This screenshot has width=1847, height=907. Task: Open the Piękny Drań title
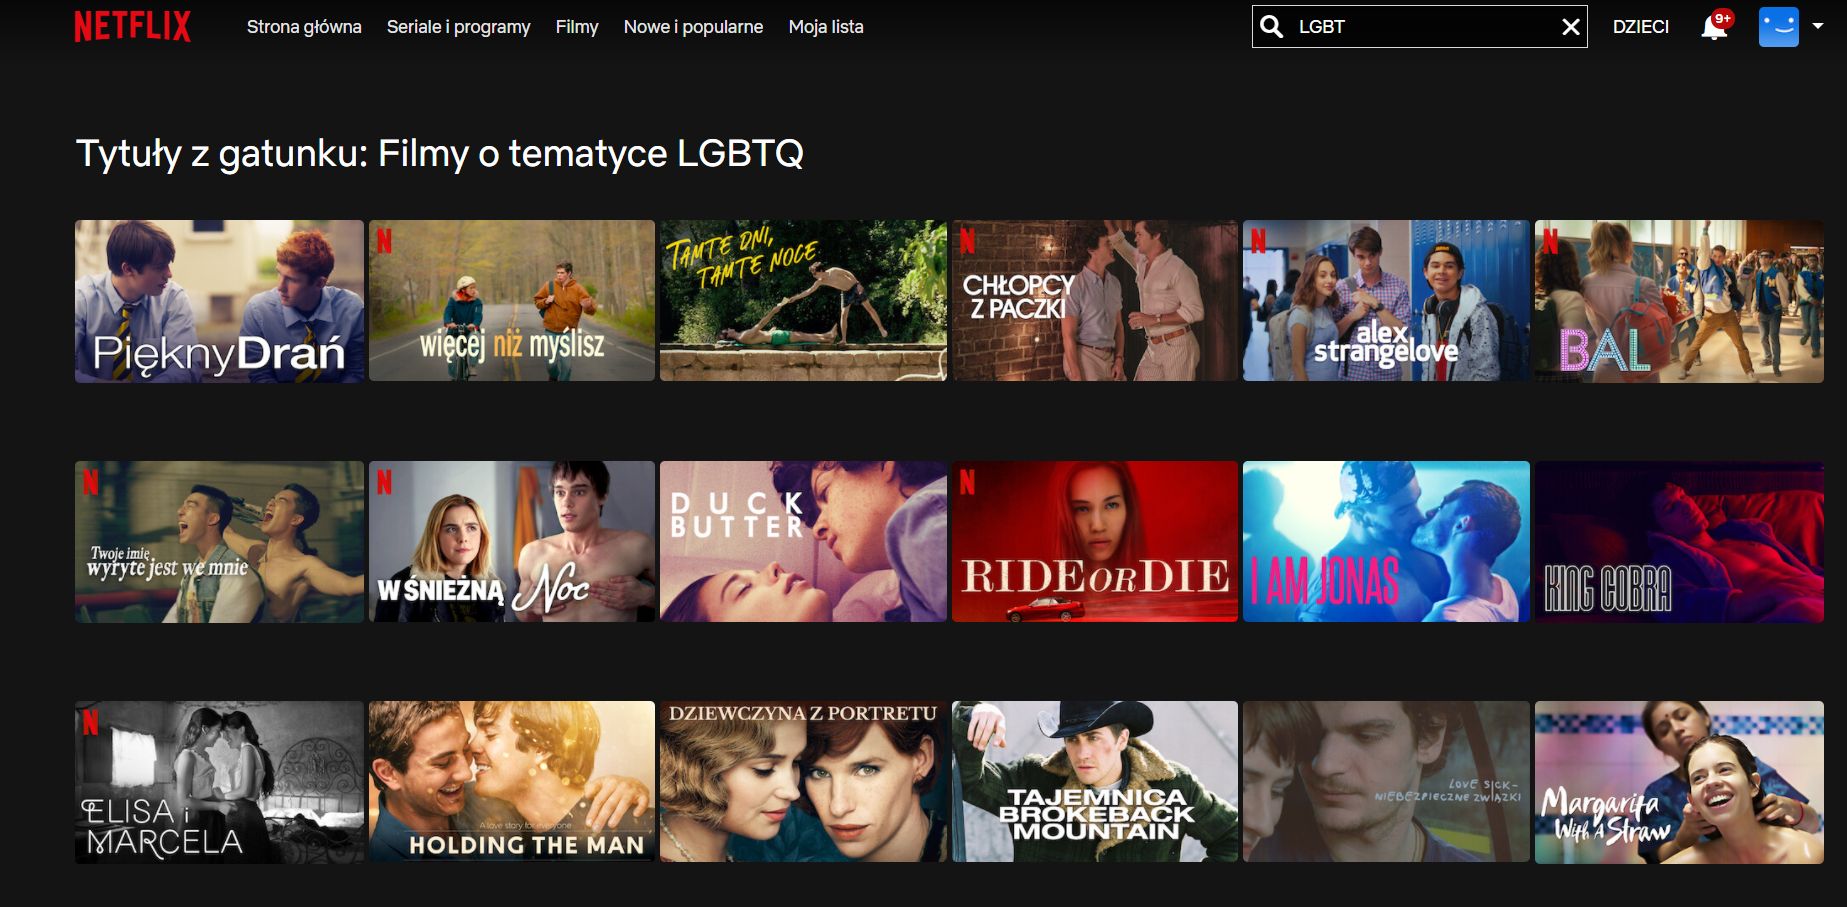[219, 301]
